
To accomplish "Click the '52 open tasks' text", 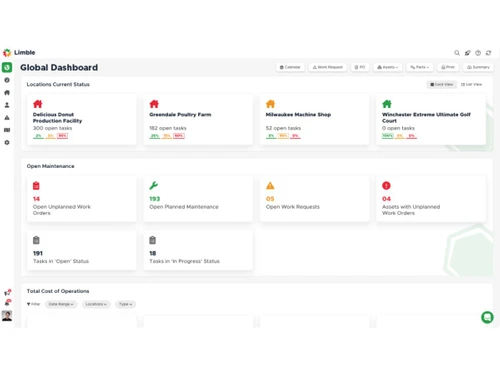I will pyautogui.click(x=283, y=128).
